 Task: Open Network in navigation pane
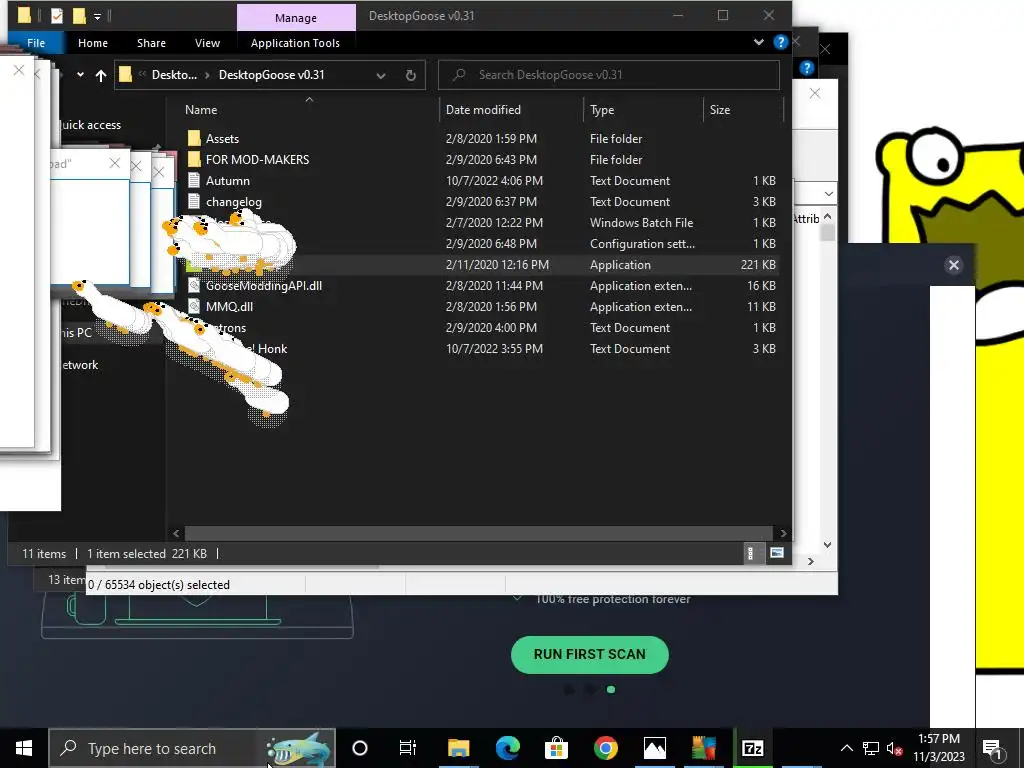point(80,365)
